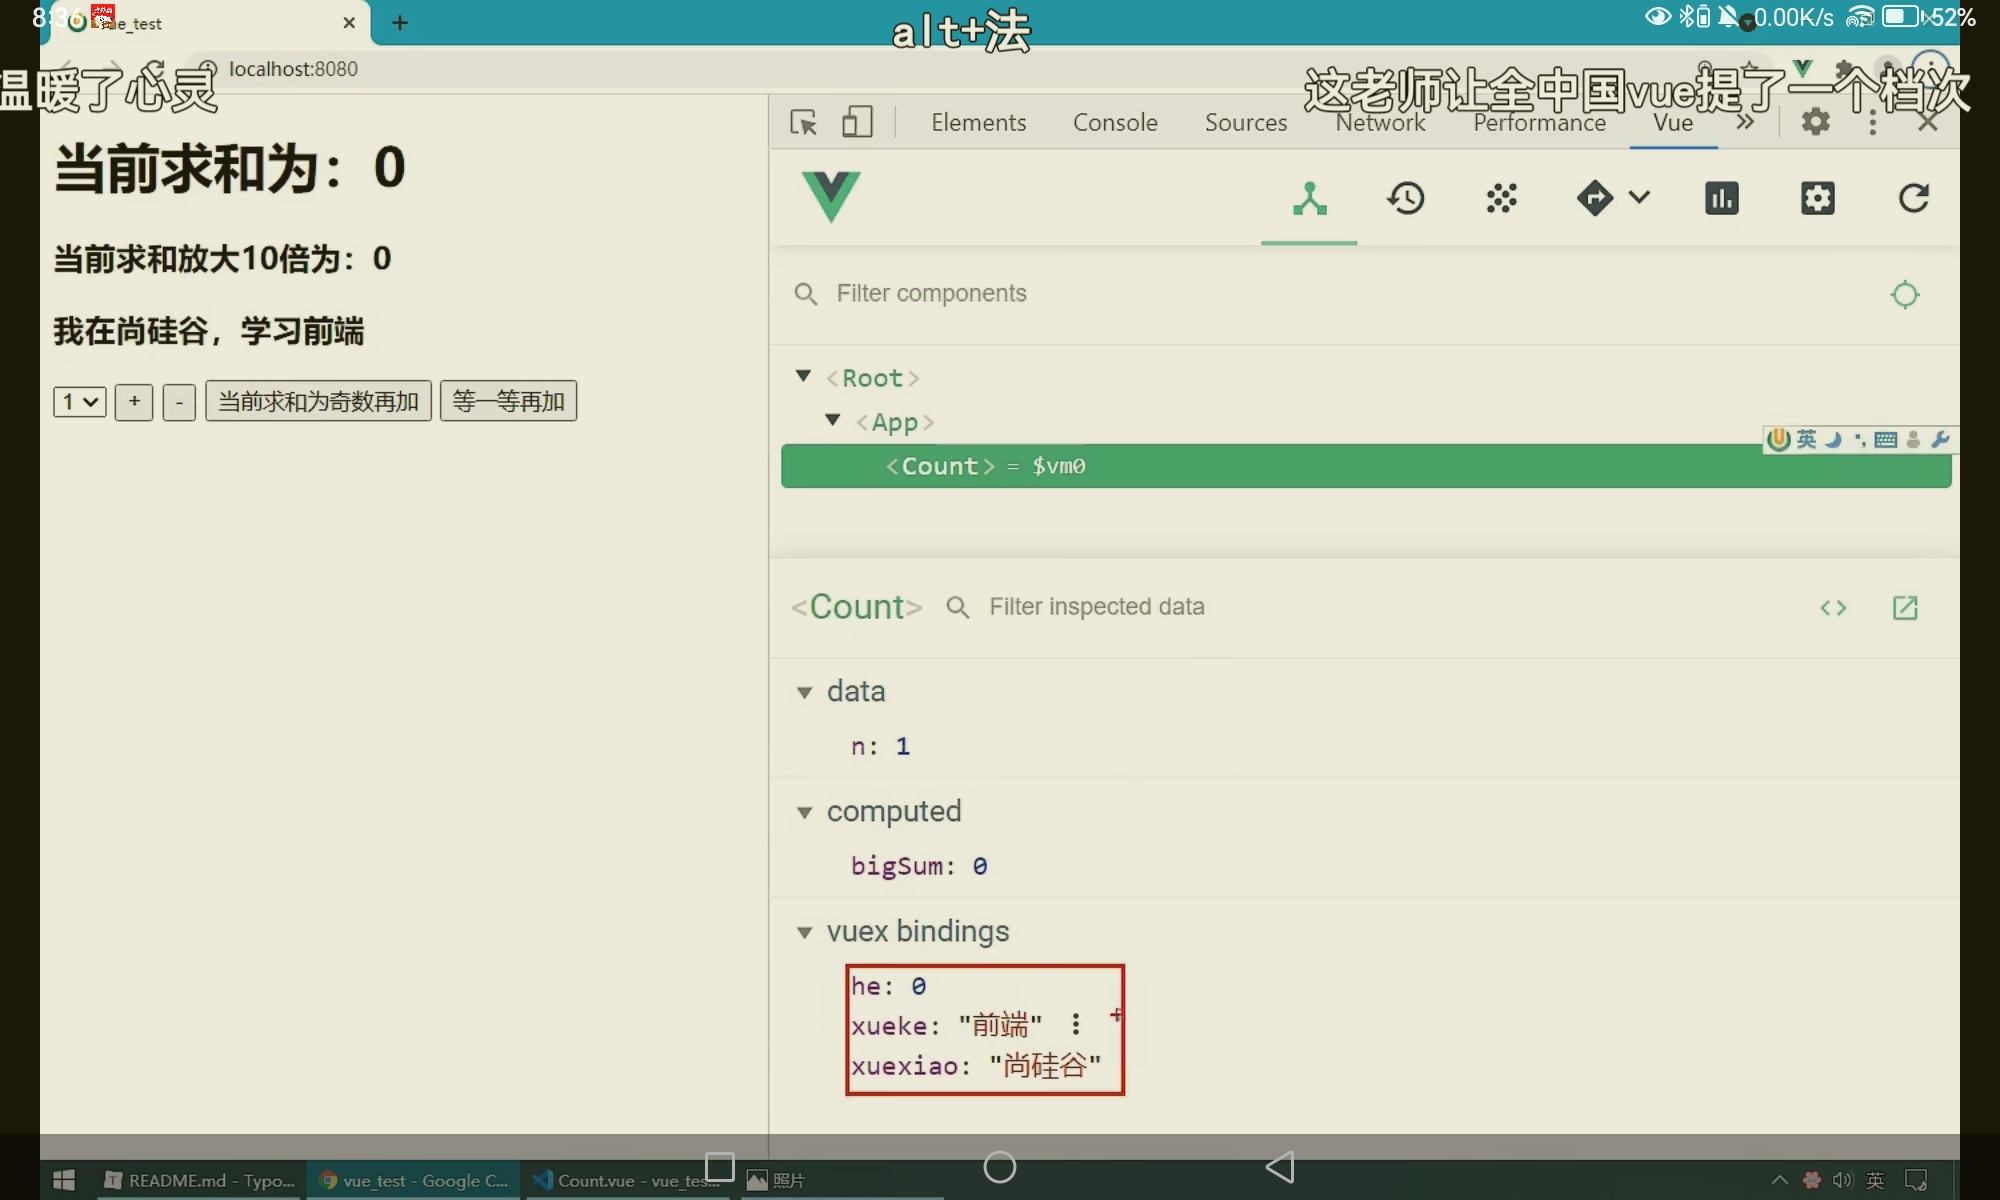
Task: Switch to the Console tab
Action: click(x=1115, y=122)
